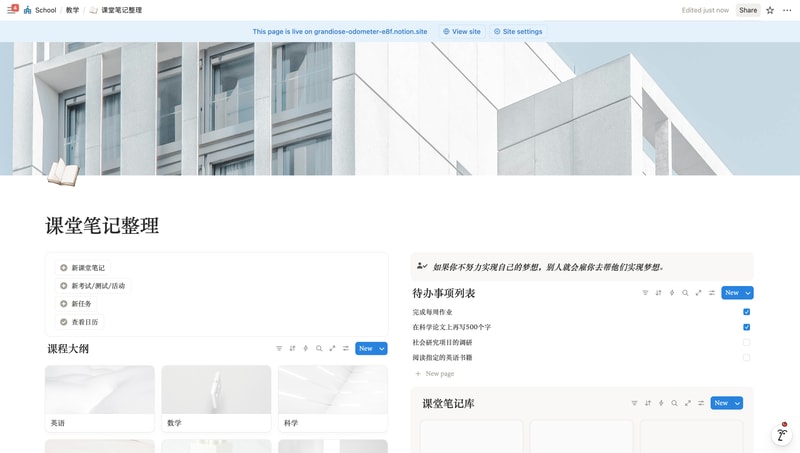Click the 待办事项列表 database title
800x453 pixels.
pos(443,293)
